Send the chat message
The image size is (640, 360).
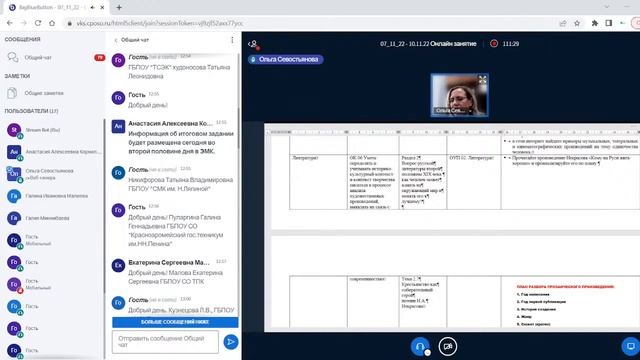click(x=231, y=342)
